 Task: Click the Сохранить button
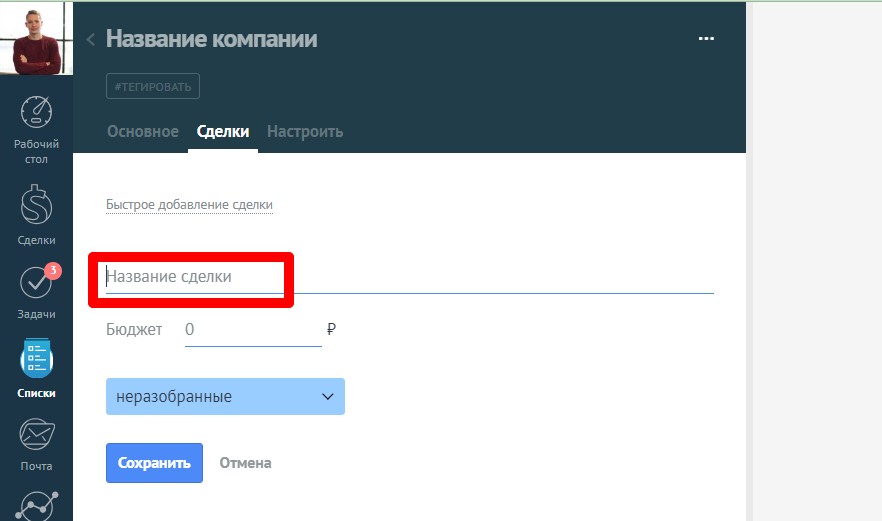[x=154, y=463]
